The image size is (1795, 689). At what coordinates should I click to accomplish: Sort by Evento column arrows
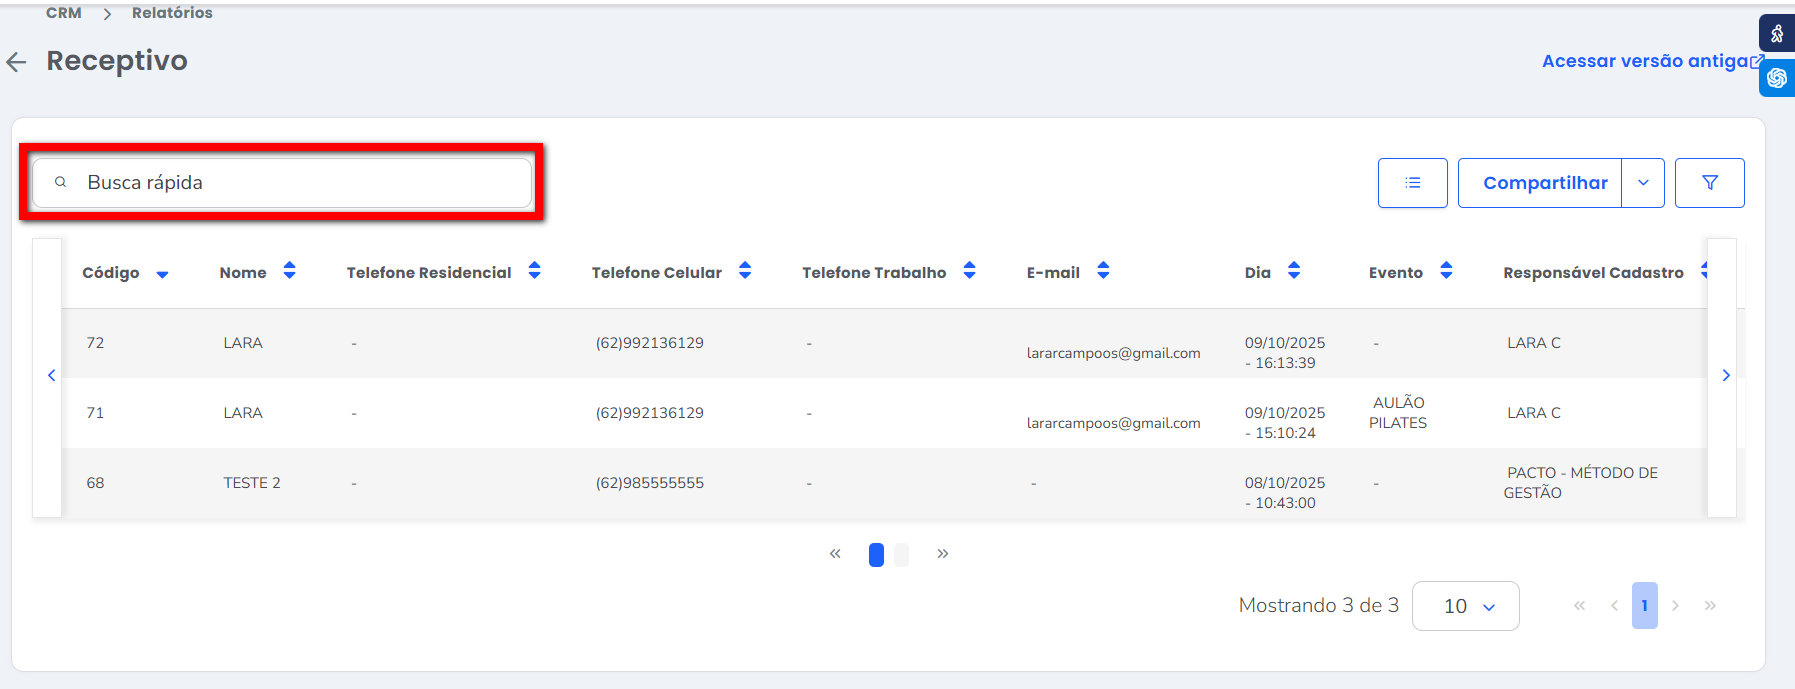tap(1446, 271)
